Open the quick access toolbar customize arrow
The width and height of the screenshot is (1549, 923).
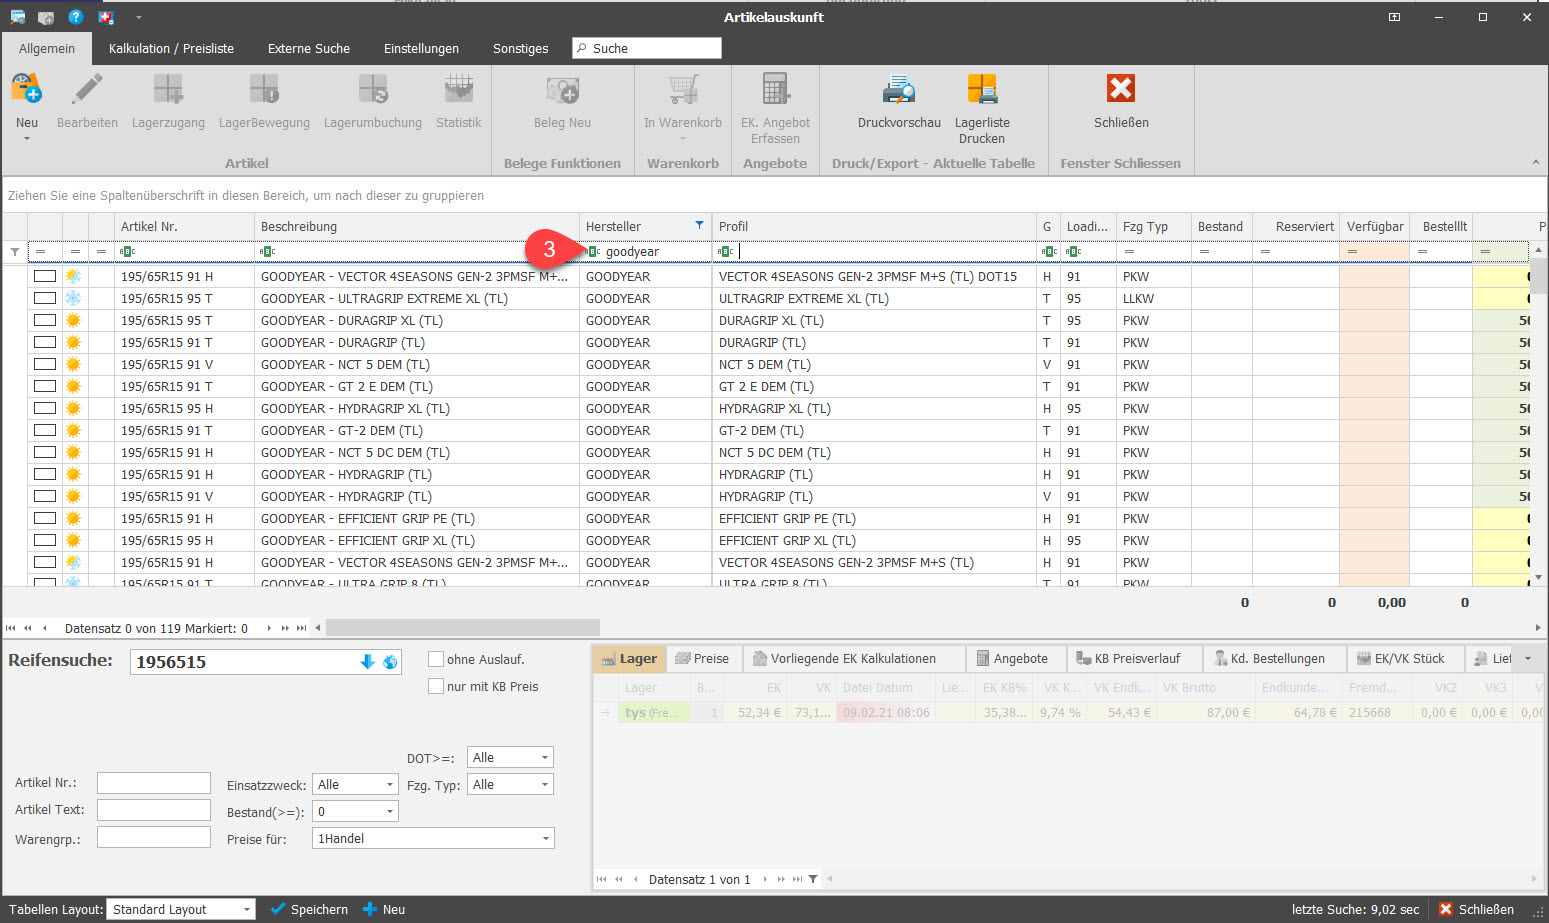click(x=139, y=17)
